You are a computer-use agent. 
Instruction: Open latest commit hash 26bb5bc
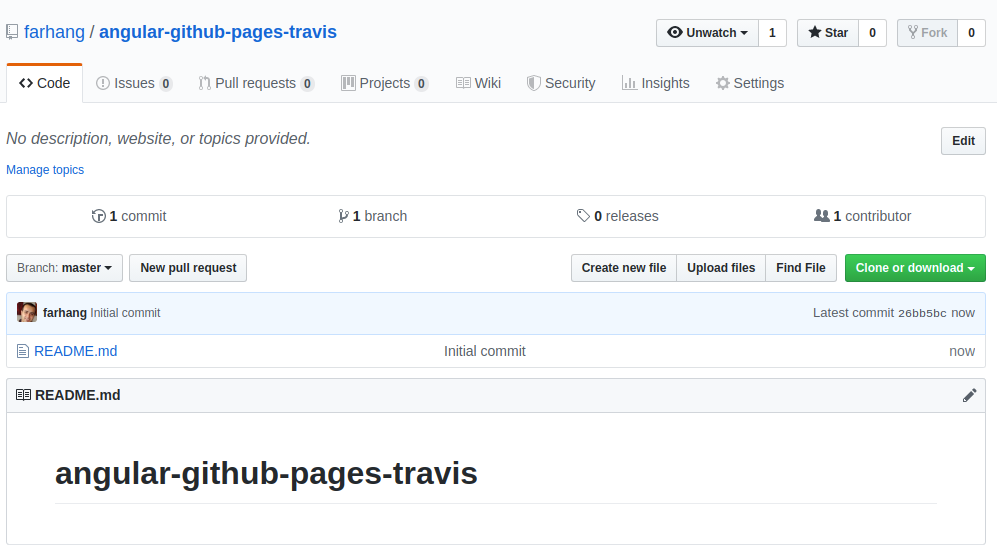921,313
